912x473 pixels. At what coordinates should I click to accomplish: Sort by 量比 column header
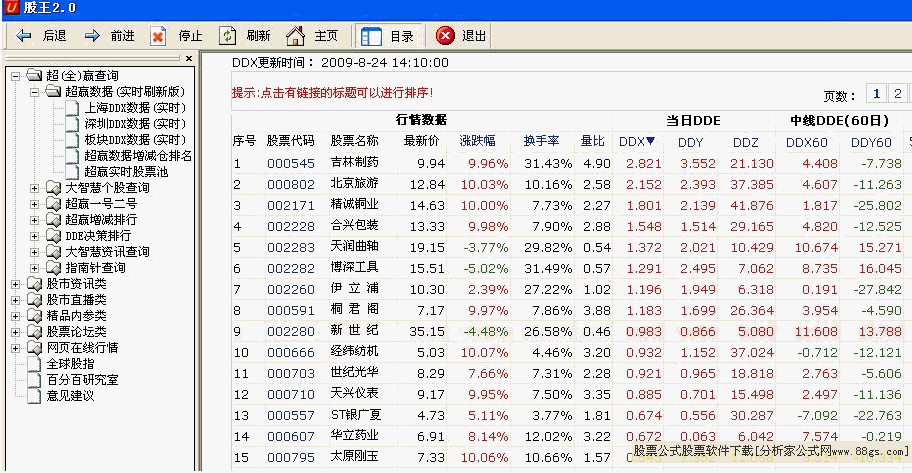coord(593,141)
